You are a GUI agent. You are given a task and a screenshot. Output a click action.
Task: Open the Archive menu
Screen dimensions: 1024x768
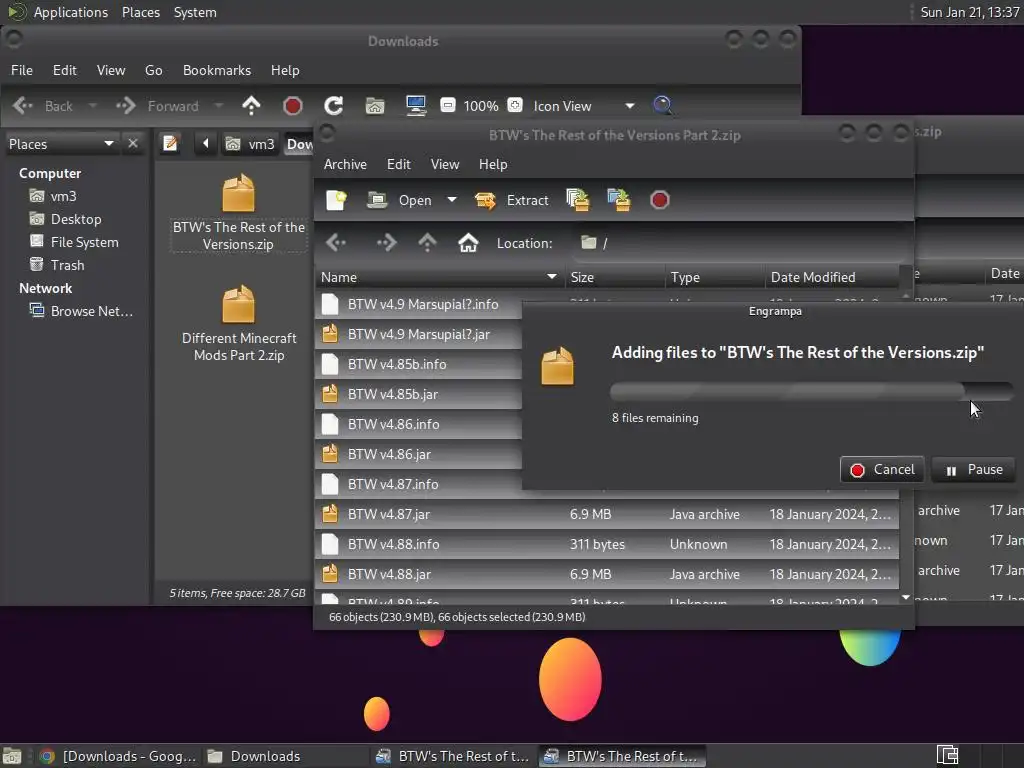click(345, 165)
